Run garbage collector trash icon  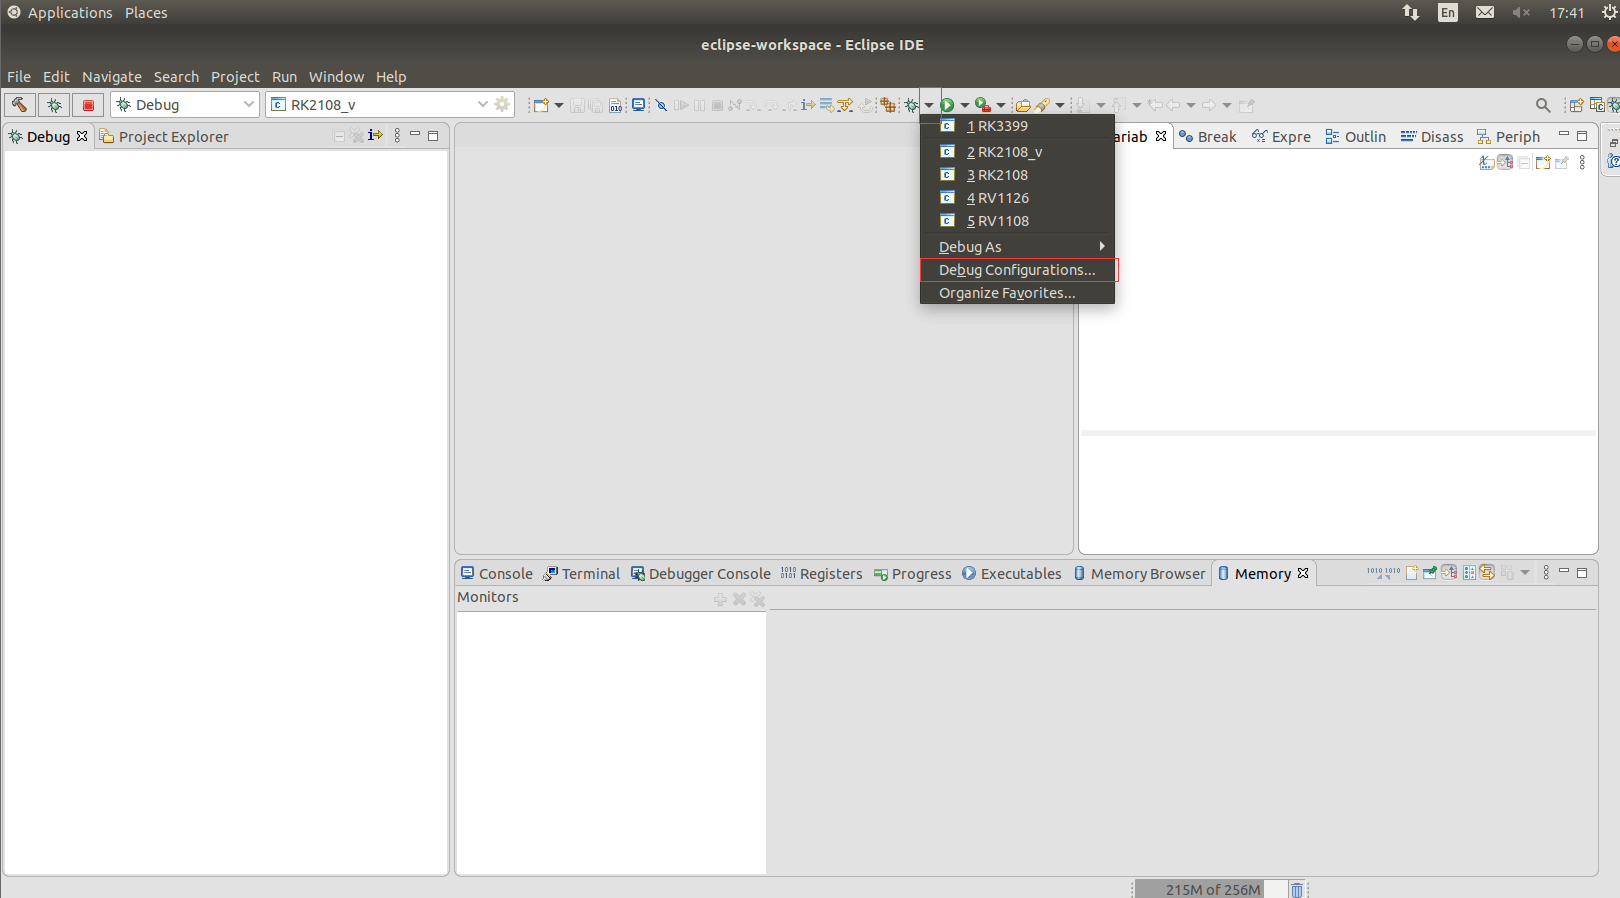(1297, 890)
